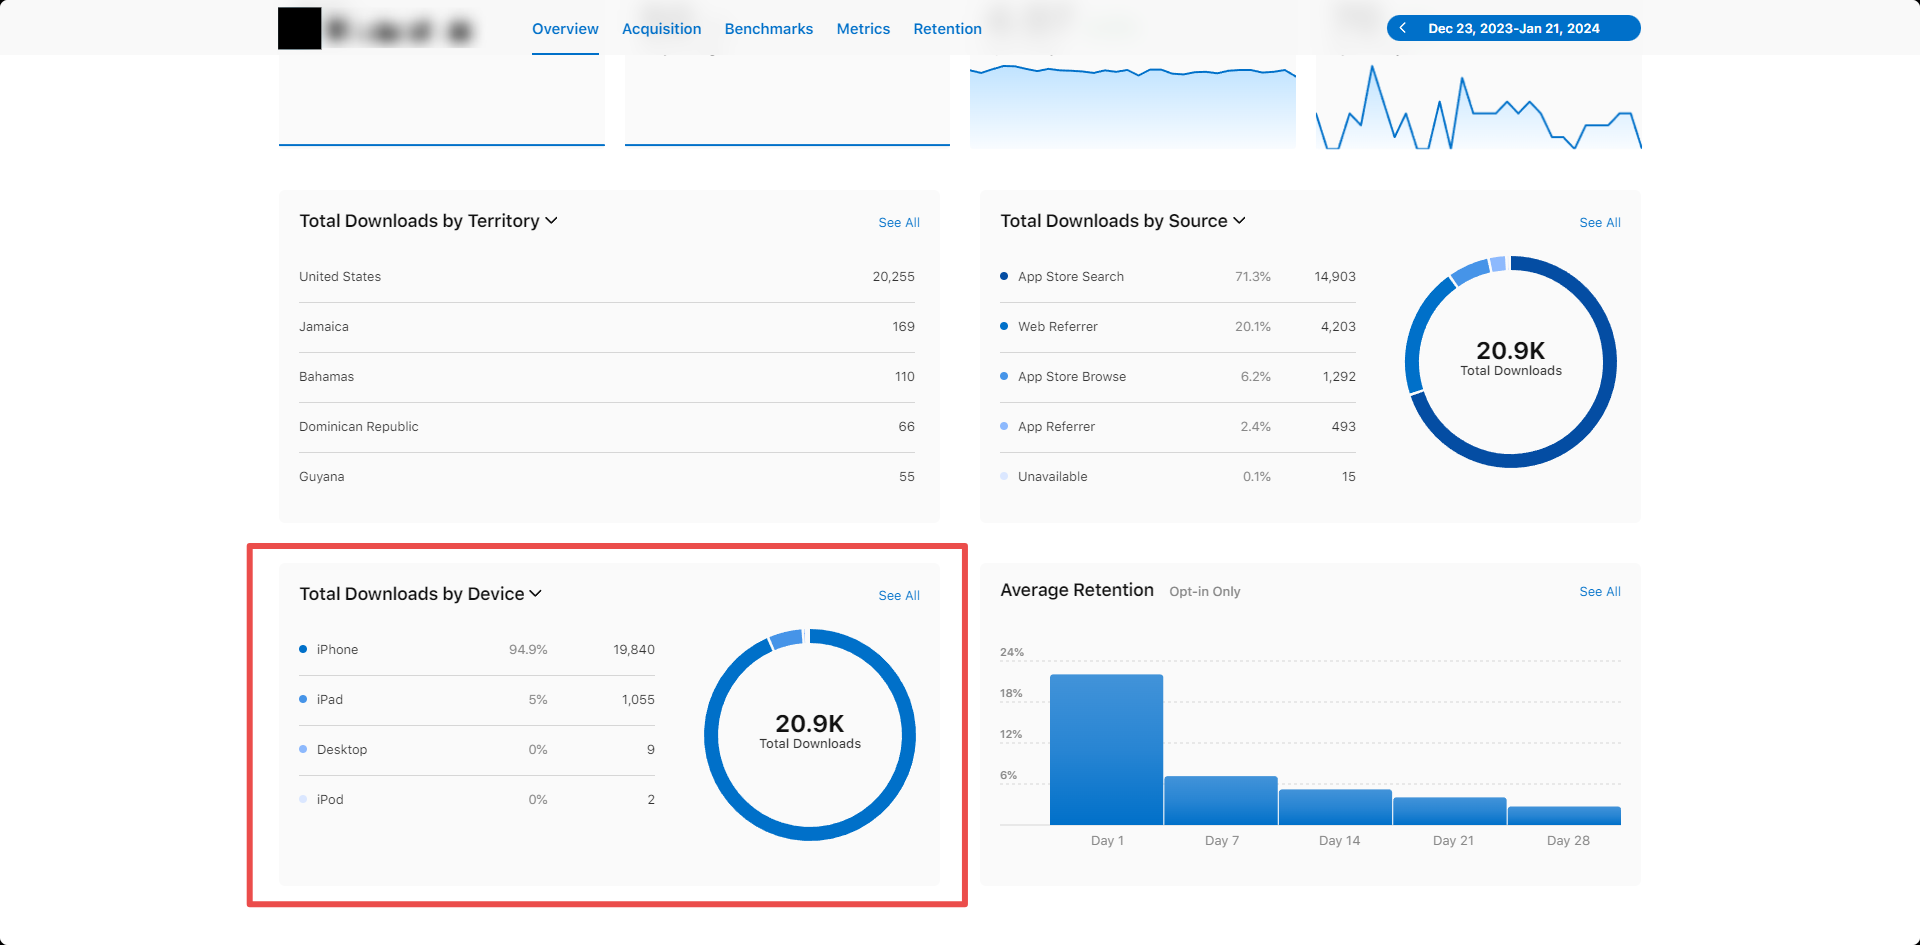This screenshot has width=1920, height=945.
Task: Open date range Dec 23, 2023-Jan 21, 2024
Action: tap(1513, 28)
